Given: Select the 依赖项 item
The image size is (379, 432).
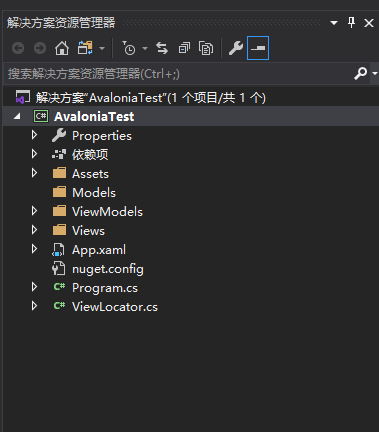Looking at the screenshot, I should pyautogui.click(x=90, y=155).
